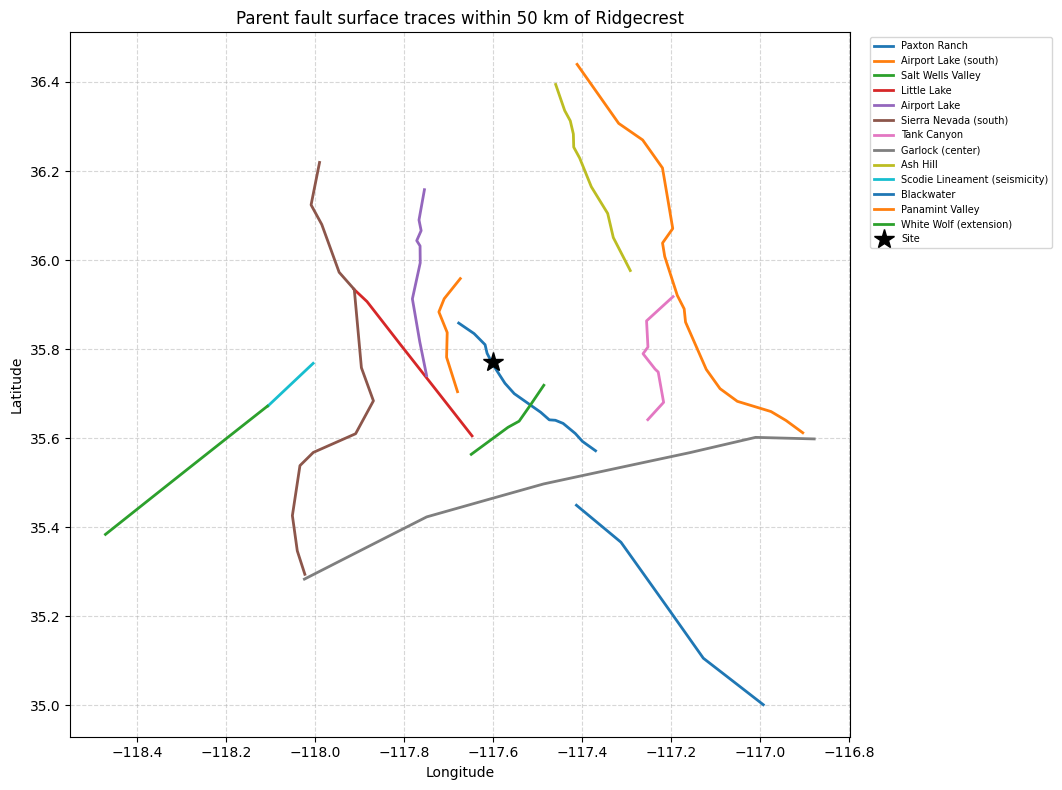The height and width of the screenshot is (790, 1062).
Task: Click the Little Lake red legend swatch
Action: (x=884, y=90)
